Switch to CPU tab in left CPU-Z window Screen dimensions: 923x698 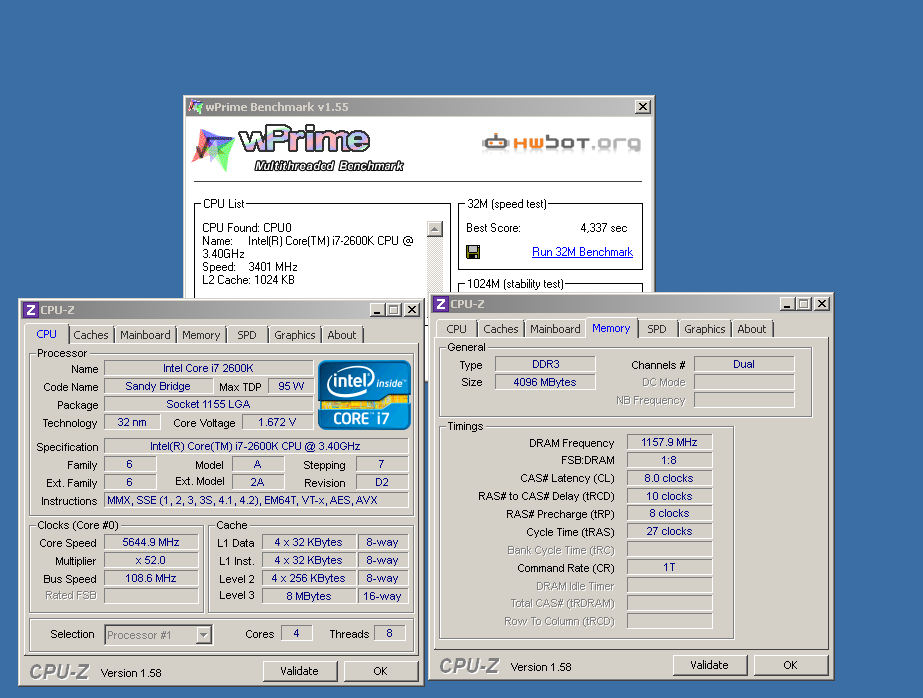(47, 334)
